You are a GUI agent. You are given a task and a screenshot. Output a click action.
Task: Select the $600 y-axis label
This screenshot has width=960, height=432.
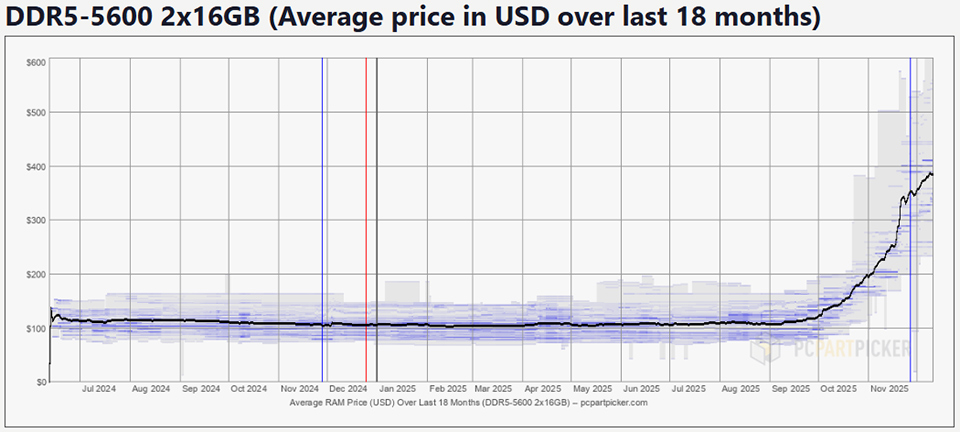tap(35, 62)
